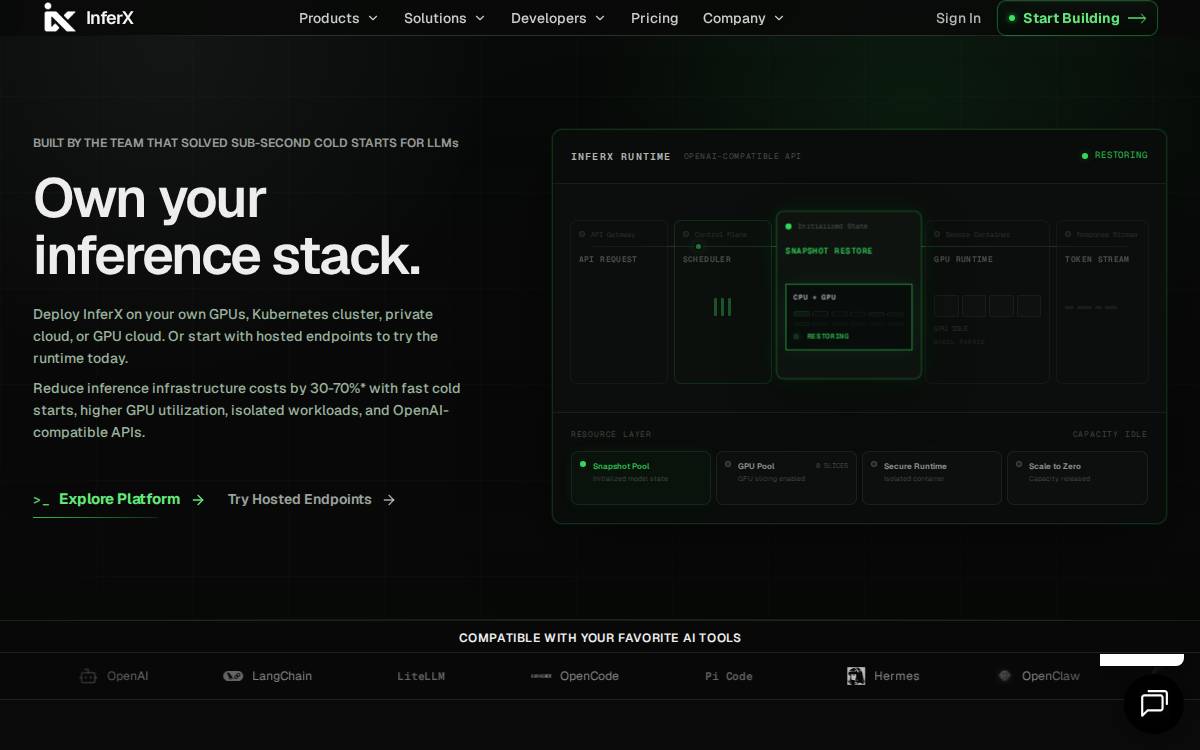Click the OPENAI-COMPATIBLE API label
Image resolution: width=1200 pixels, height=750 pixels.
coord(742,157)
